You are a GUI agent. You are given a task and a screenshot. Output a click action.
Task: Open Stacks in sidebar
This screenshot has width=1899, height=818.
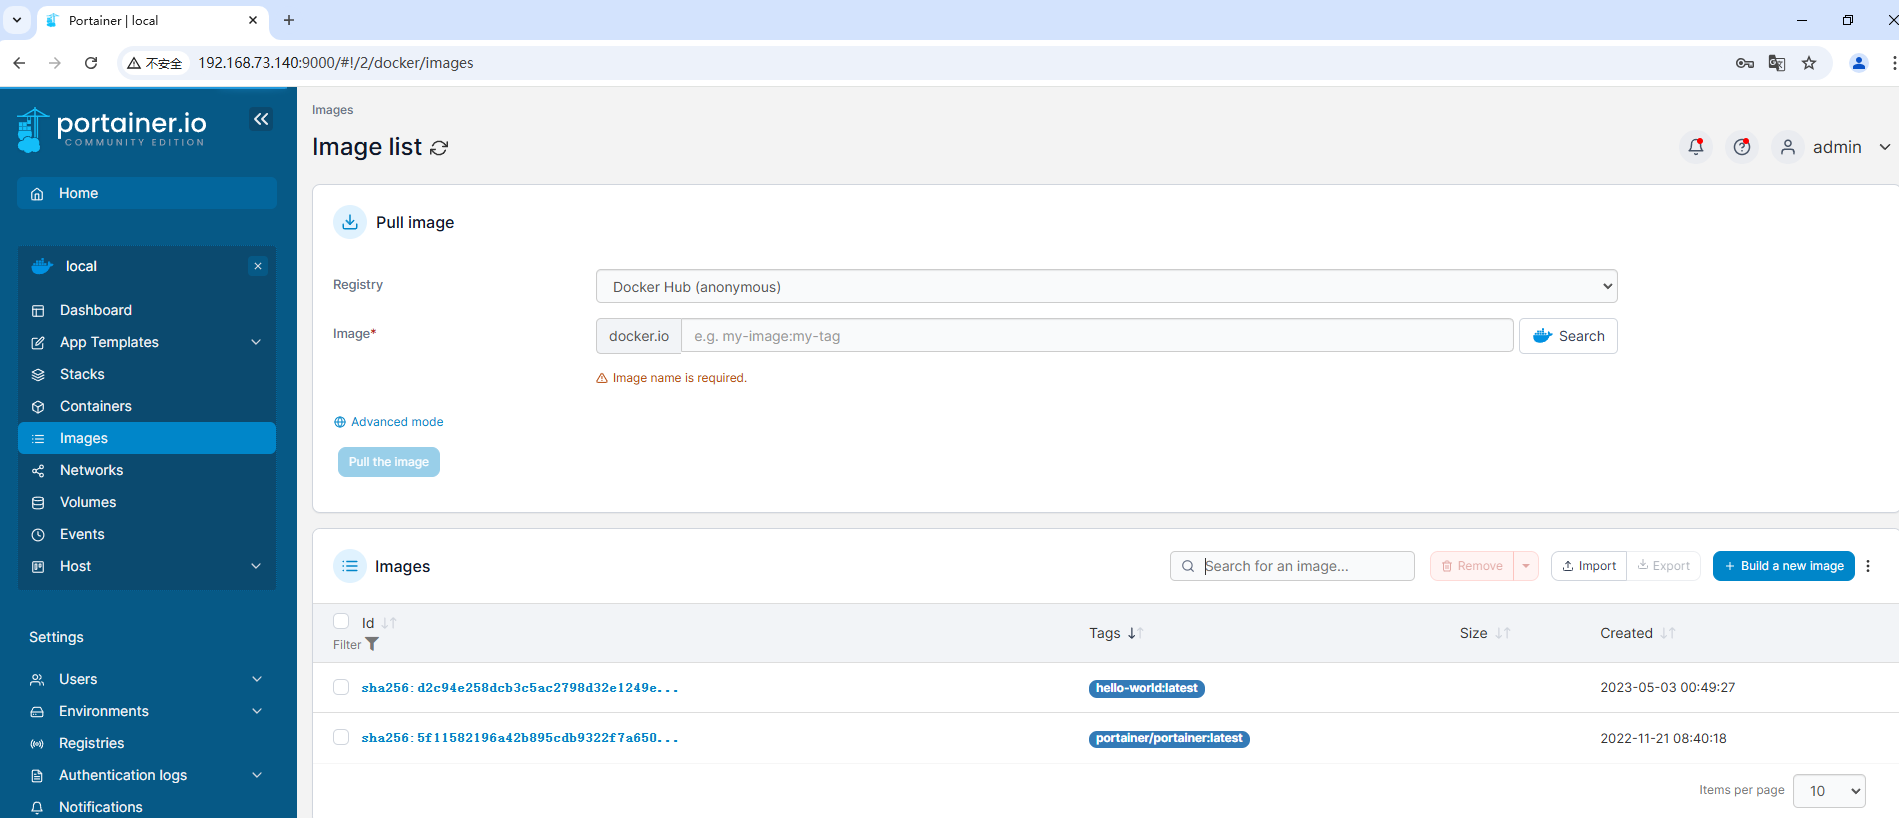click(147, 374)
